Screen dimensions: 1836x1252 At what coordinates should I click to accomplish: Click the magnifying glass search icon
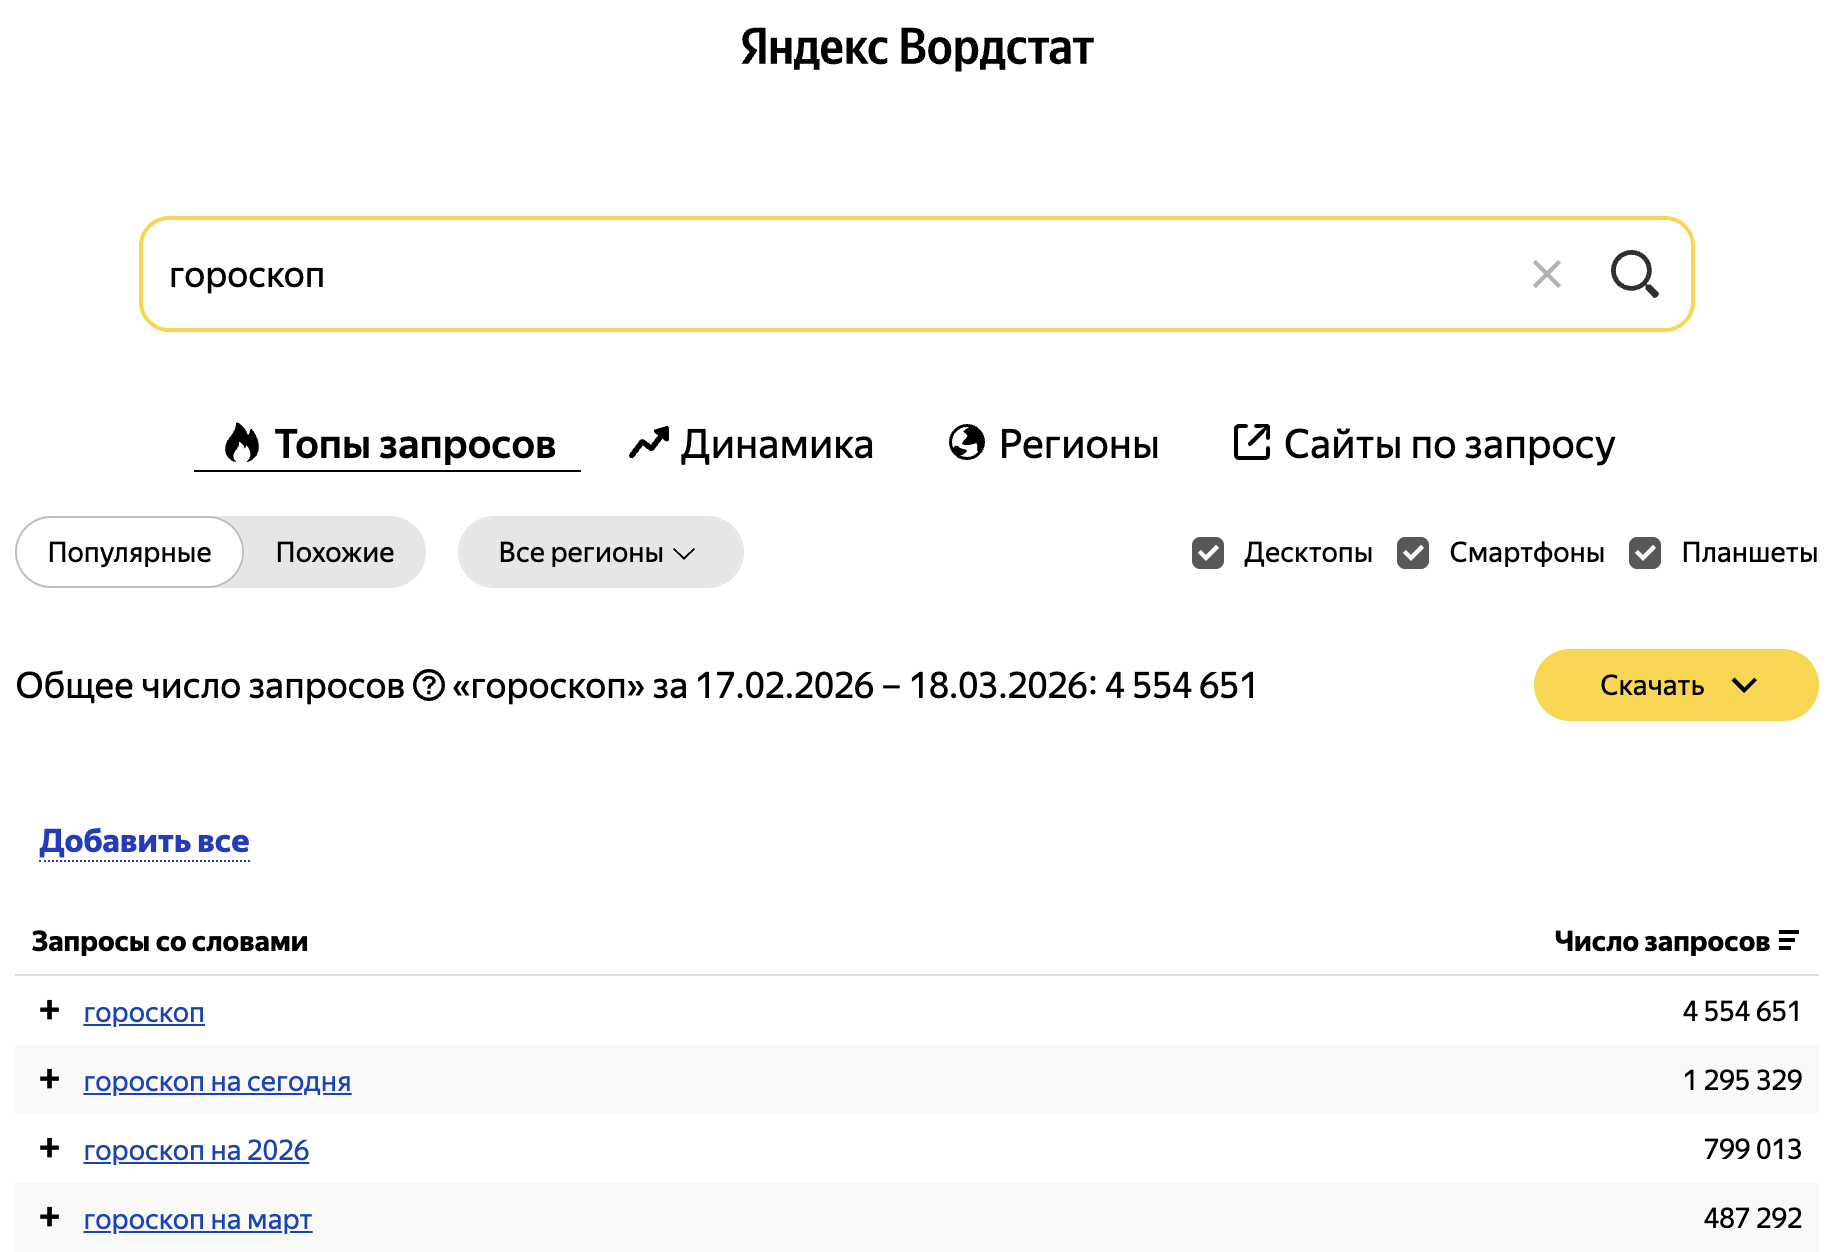(1634, 274)
